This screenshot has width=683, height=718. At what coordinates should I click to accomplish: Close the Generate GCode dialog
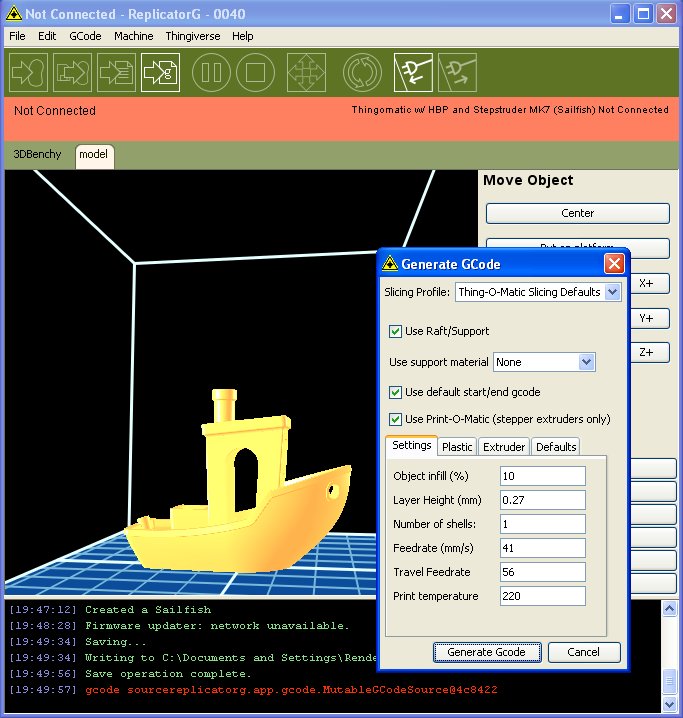pos(614,264)
